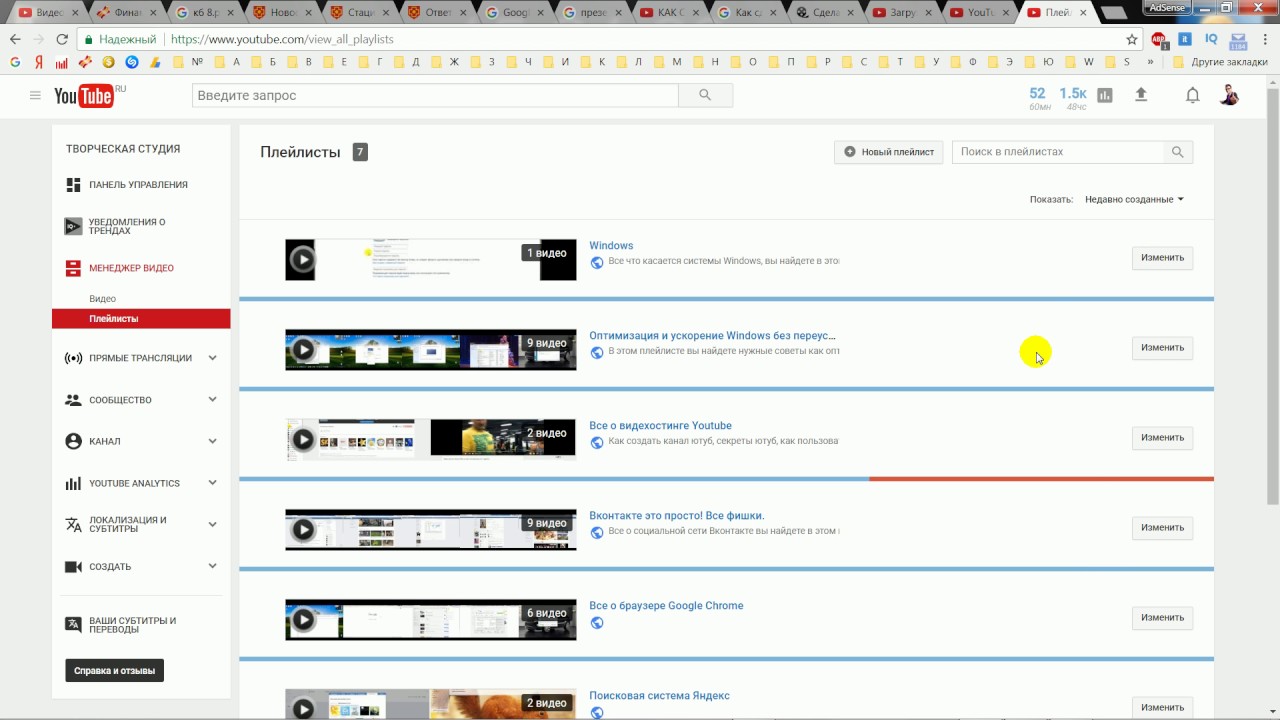Screen dimensions: 1280x720
Task: Open the Другие закладки bookmarks folder
Action: pos(1219,62)
